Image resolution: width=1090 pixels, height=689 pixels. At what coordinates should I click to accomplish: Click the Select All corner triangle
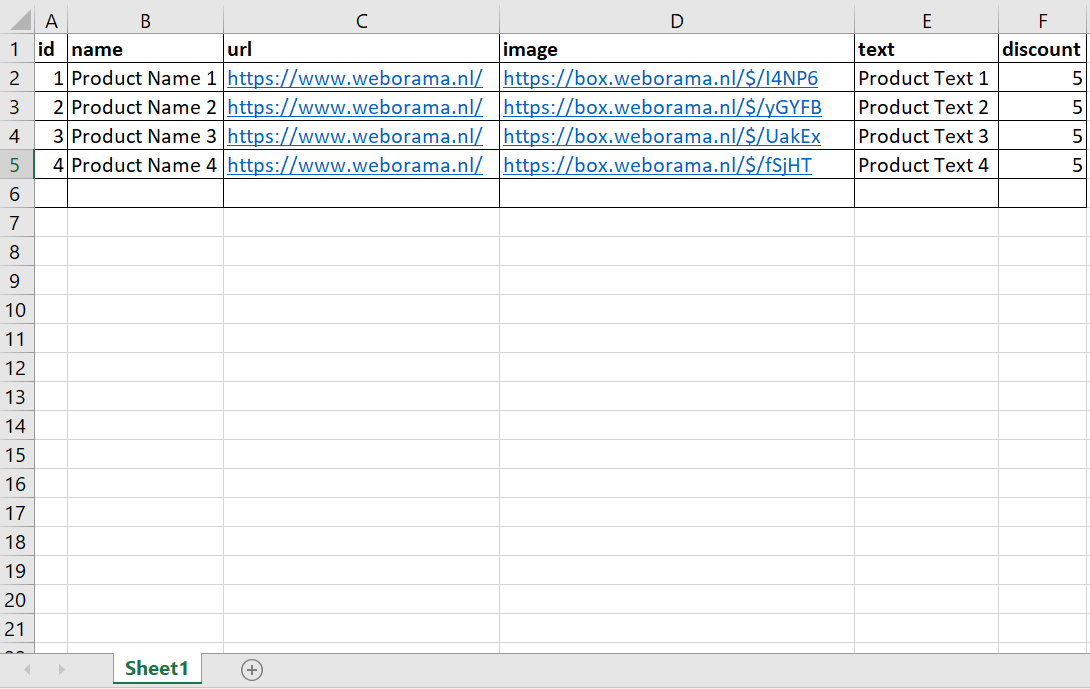click(20, 20)
